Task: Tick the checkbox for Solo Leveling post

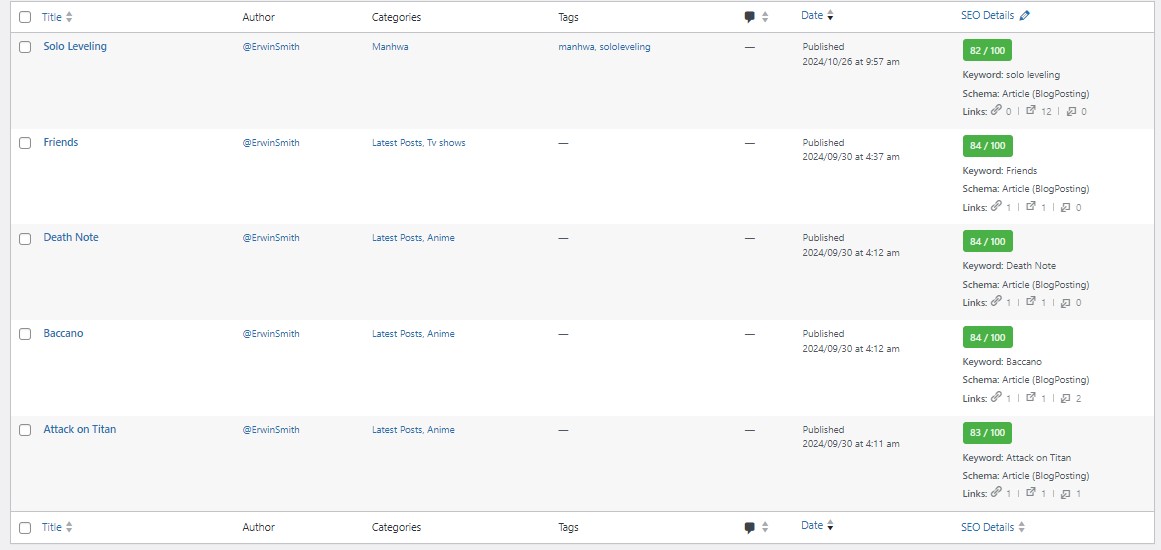Action: pos(25,47)
